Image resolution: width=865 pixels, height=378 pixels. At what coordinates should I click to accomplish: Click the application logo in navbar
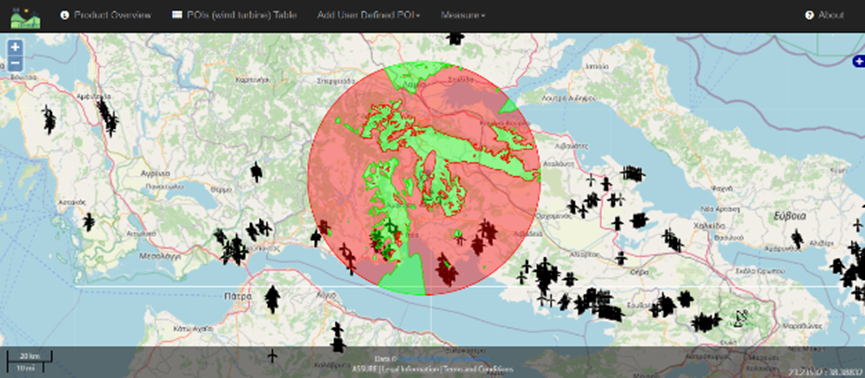25,16
